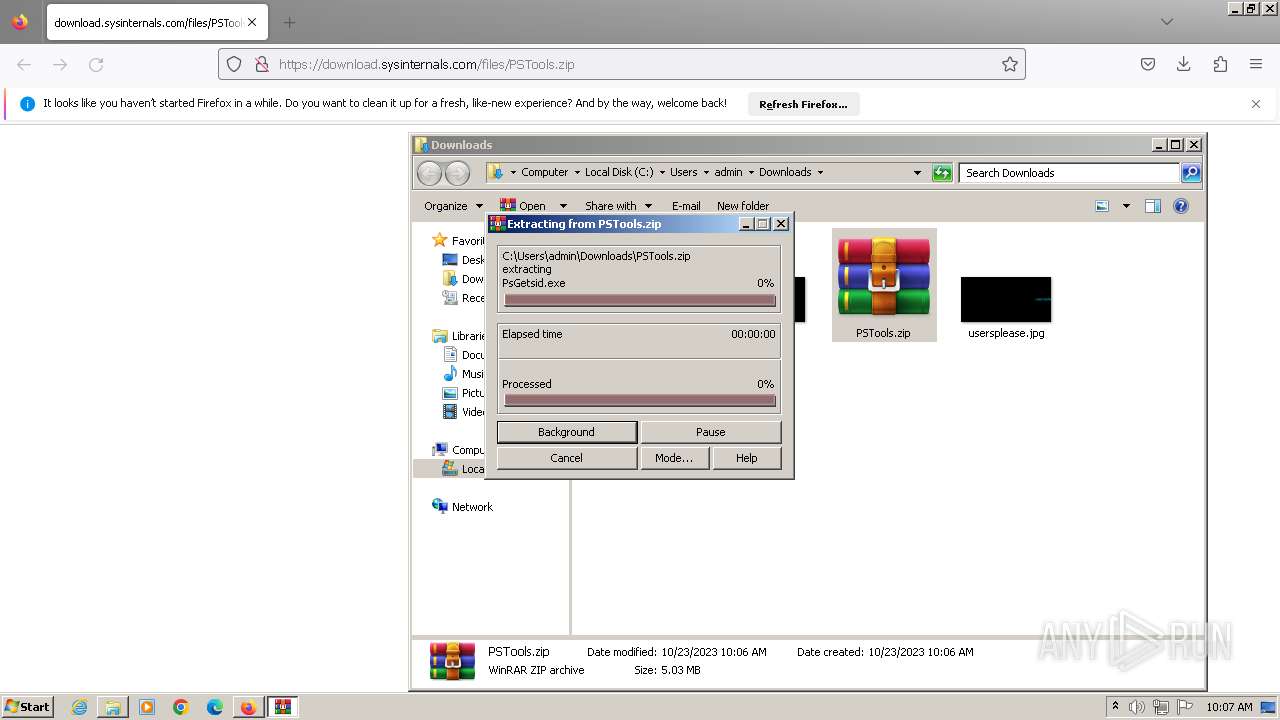Click the shield tracking protection icon

[234, 64]
